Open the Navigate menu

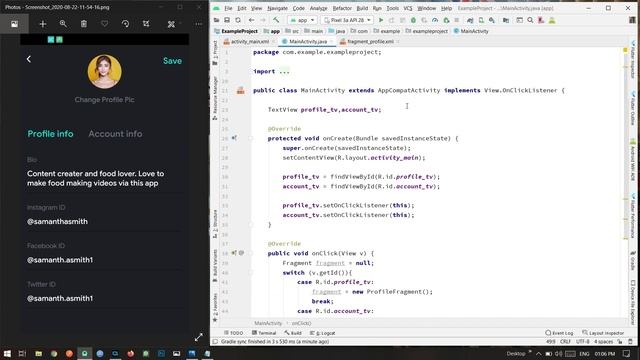(x=277, y=8)
